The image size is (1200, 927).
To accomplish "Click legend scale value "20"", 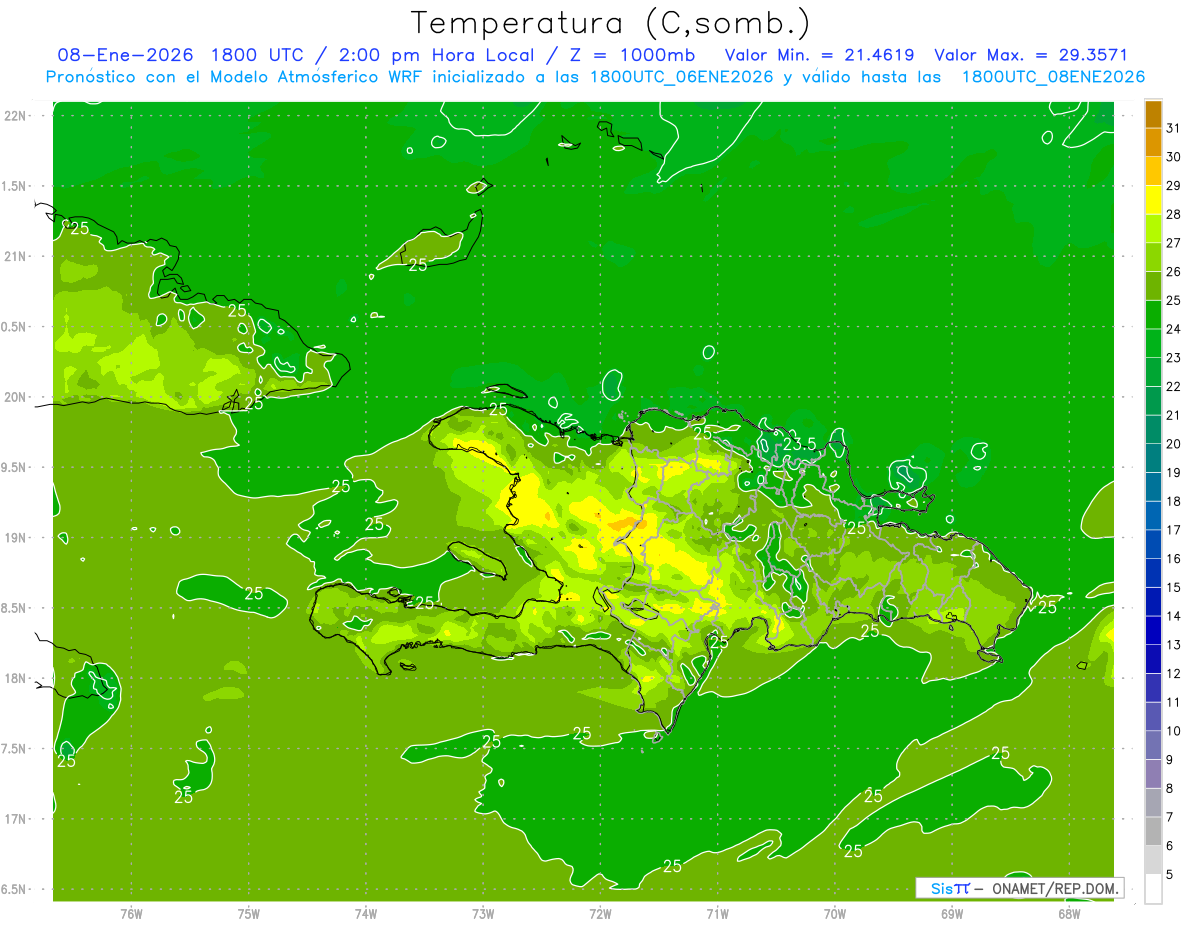I will (x=1174, y=444).
